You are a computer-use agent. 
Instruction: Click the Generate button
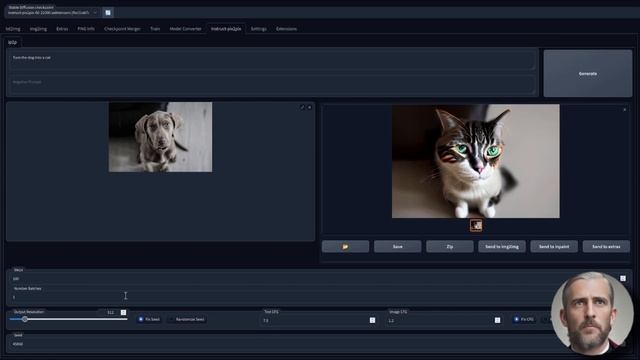click(x=588, y=73)
